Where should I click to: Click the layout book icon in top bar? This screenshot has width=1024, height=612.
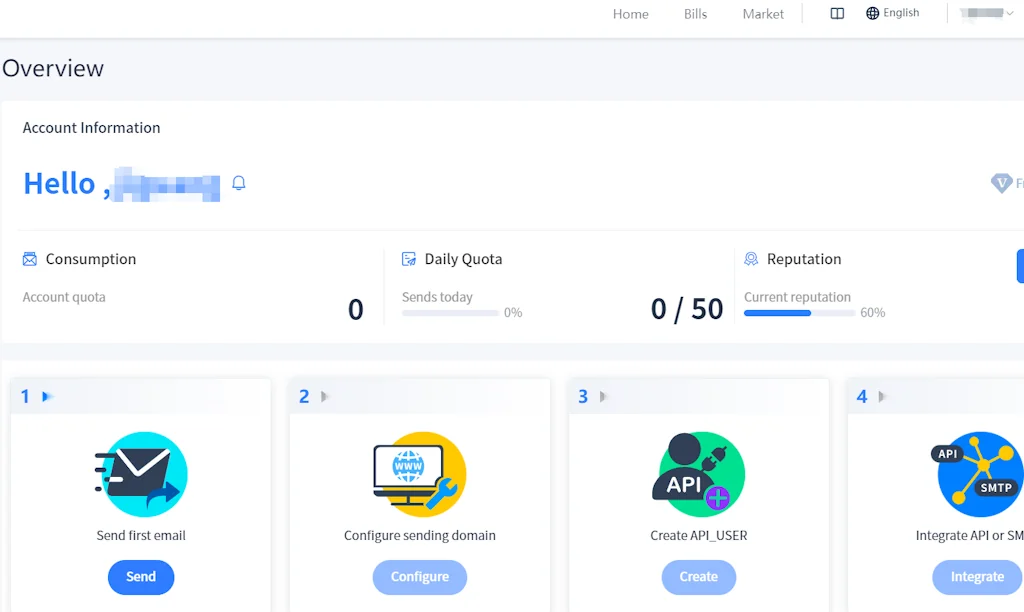coord(837,13)
